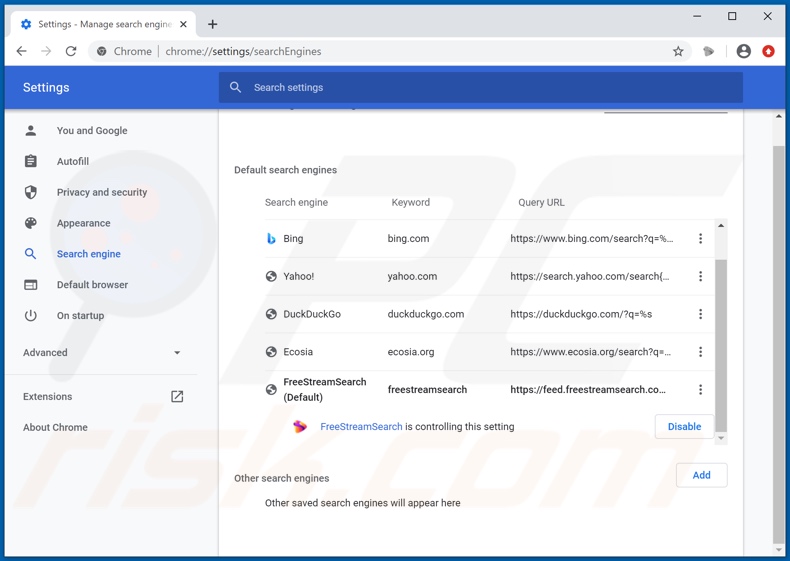Image resolution: width=790 pixels, height=561 pixels.
Task: Click the browser back arrow
Action: [x=22, y=51]
